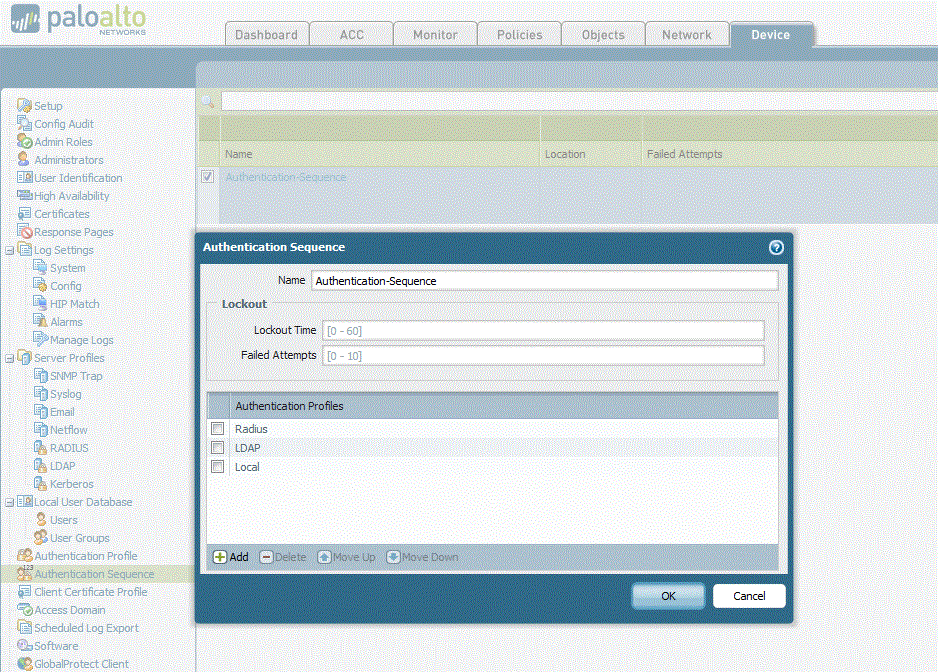
Task: Select Authentication Sequence in sidebar
Action: [94, 574]
